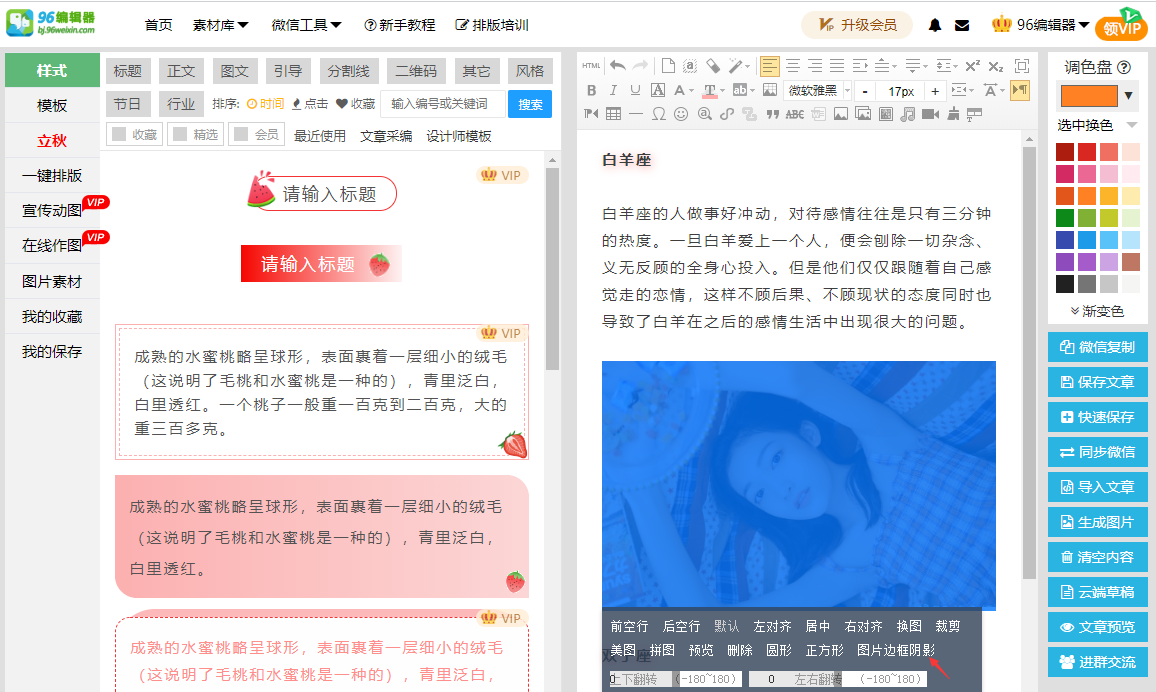
Task: Create a new blank document
Action: (x=668, y=66)
